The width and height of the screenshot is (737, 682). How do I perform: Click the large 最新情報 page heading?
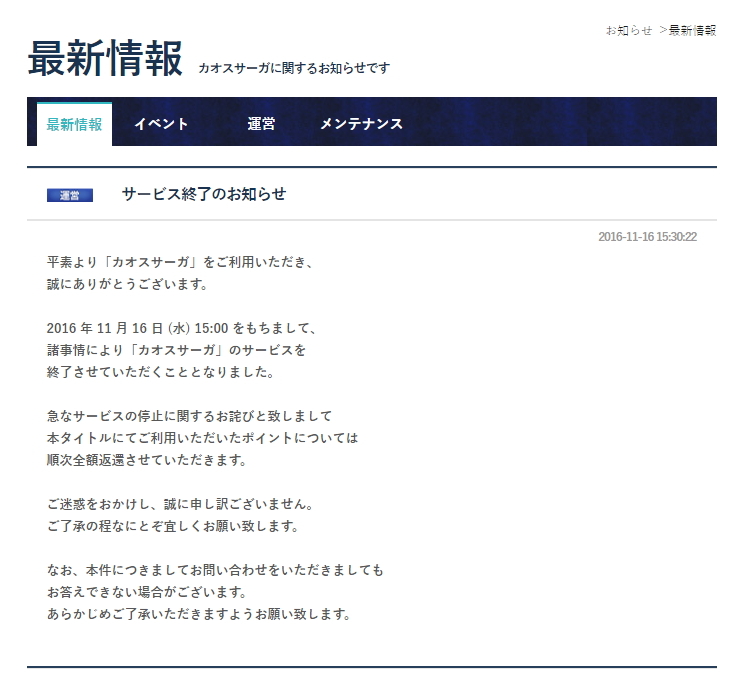click(x=105, y=60)
